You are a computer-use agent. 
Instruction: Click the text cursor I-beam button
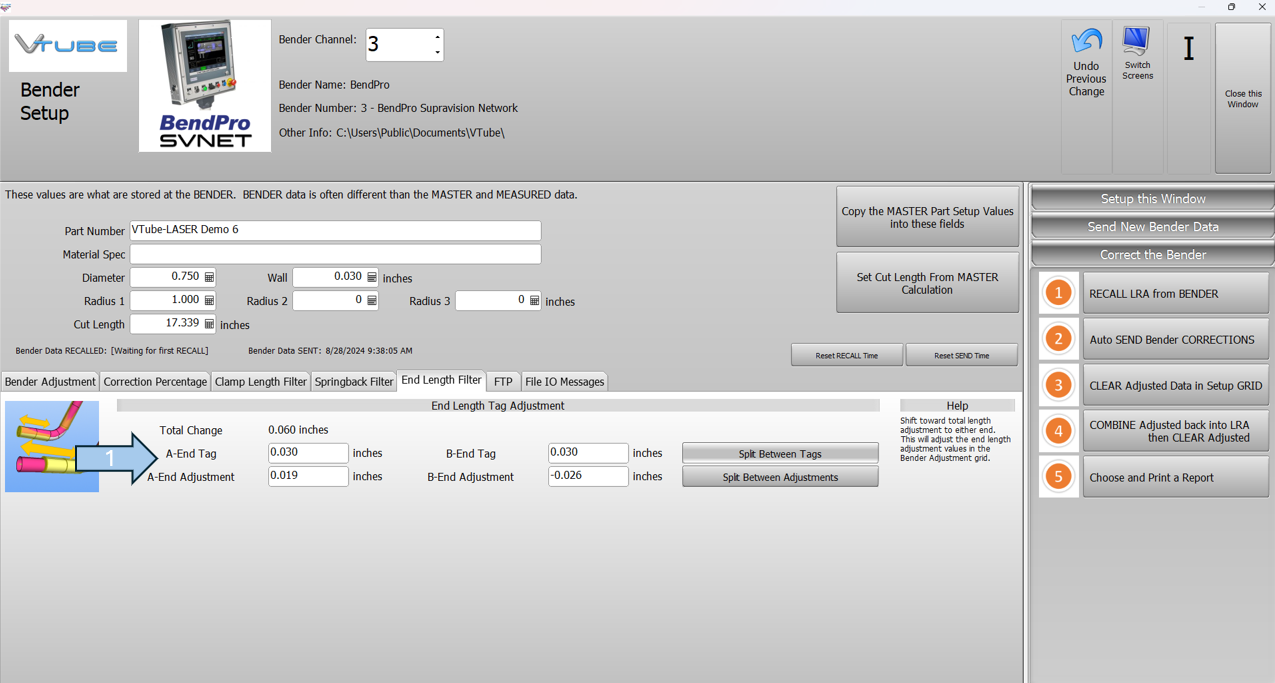pyautogui.click(x=1189, y=48)
